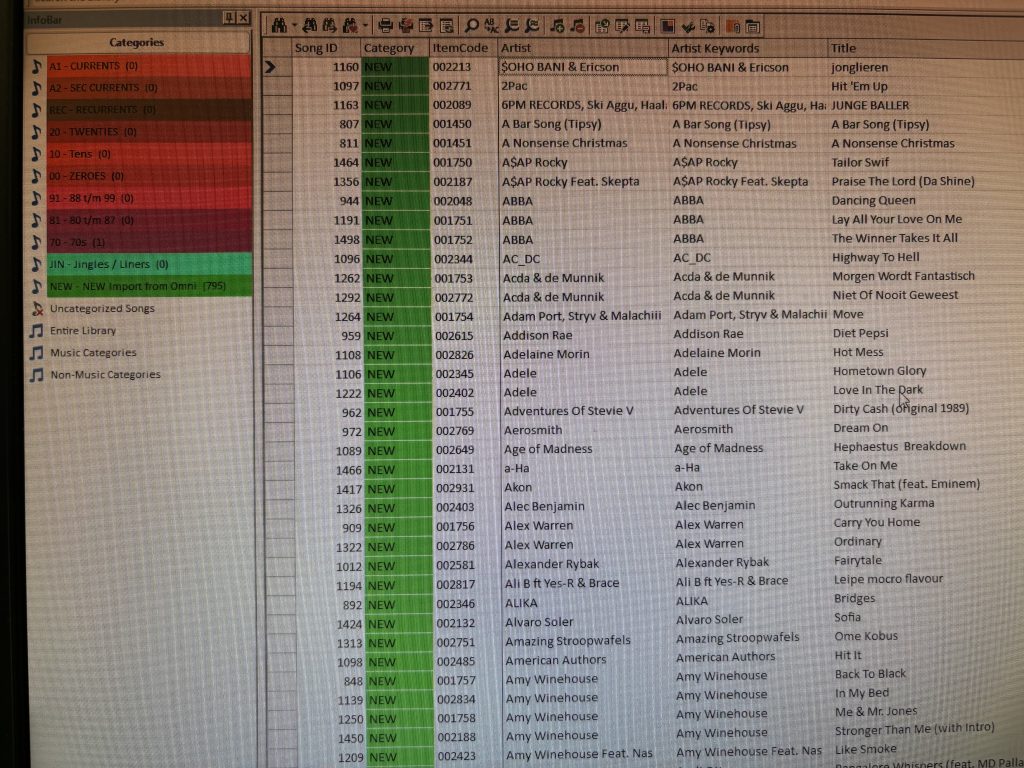This screenshot has height=768, width=1024.
Task: Sort by Title column header
Action: point(925,48)
